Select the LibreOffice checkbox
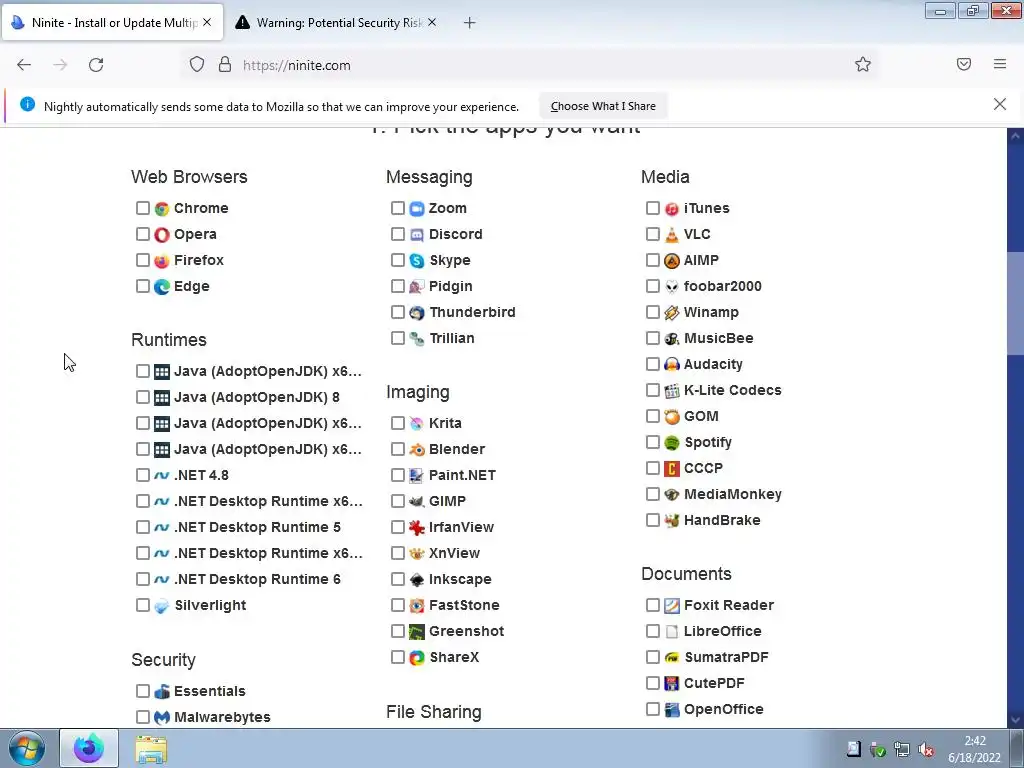 pos(652,631)
